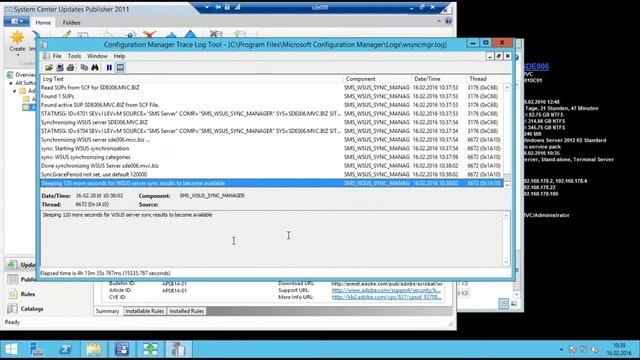Screen dimensions: 640x360
Task: Click the Open on Server icon in Trace Log toolbar
Action: tap(60, 68)
